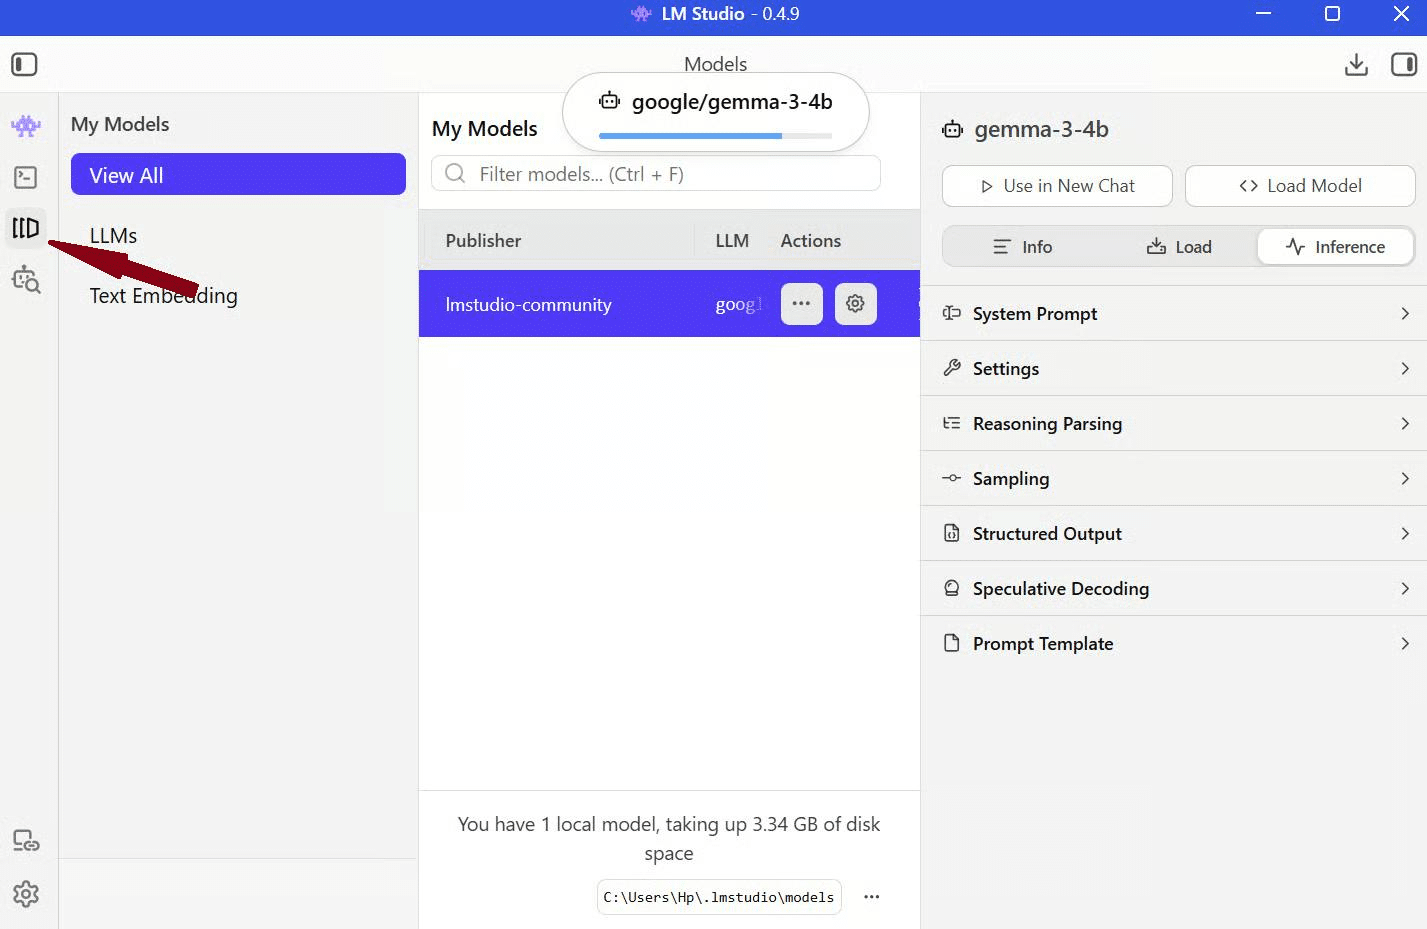Toggle the left sidebar panel icon
The width and height of the screenshot is (1427, 929).
[x=24, y=65]
